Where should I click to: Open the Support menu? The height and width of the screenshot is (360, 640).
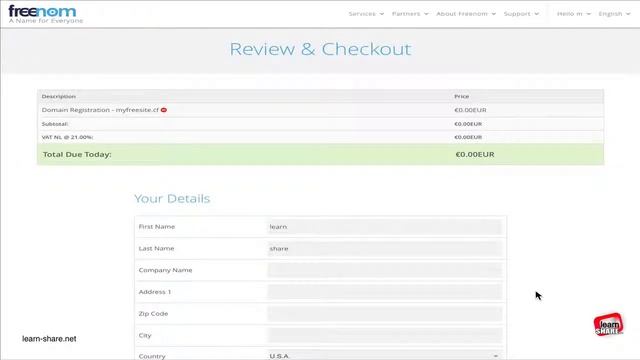tap(521, 14)
